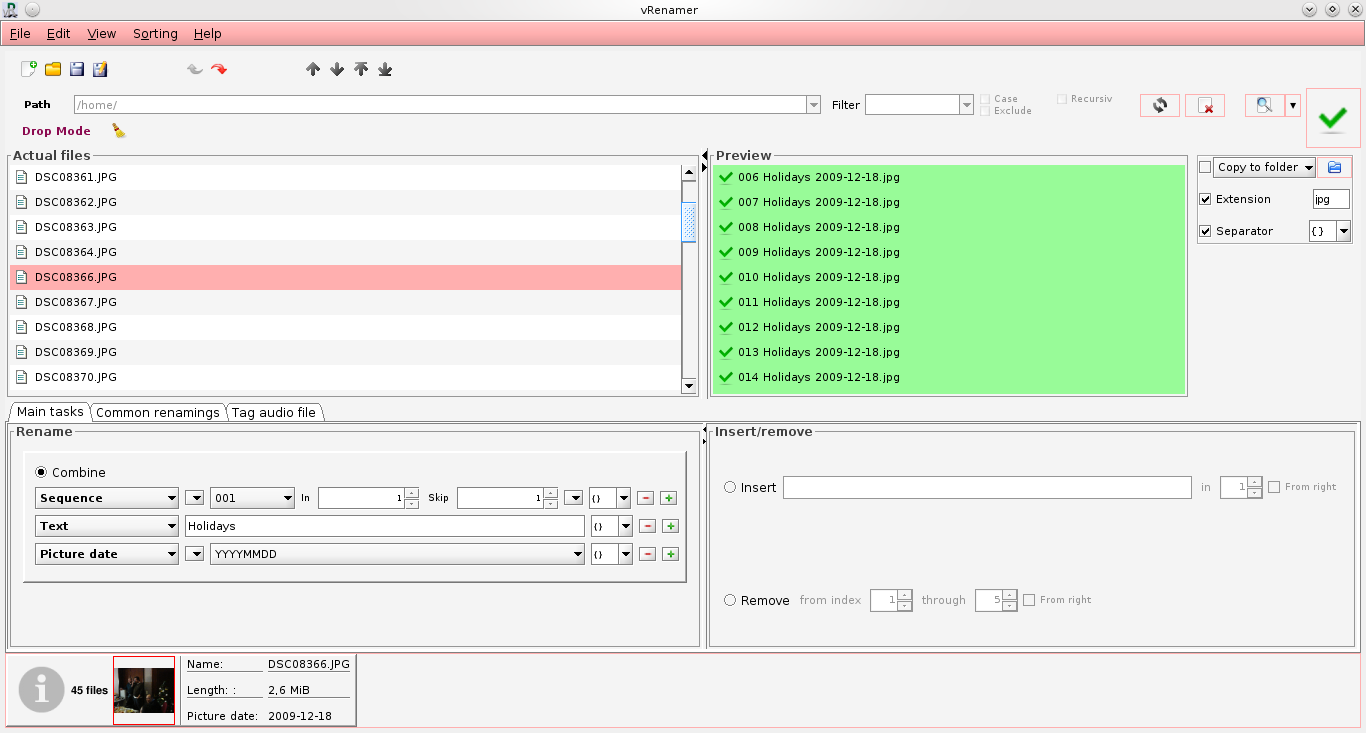1366x733 pixels.
Task: Add a row after Picture date
Action: 670,554
